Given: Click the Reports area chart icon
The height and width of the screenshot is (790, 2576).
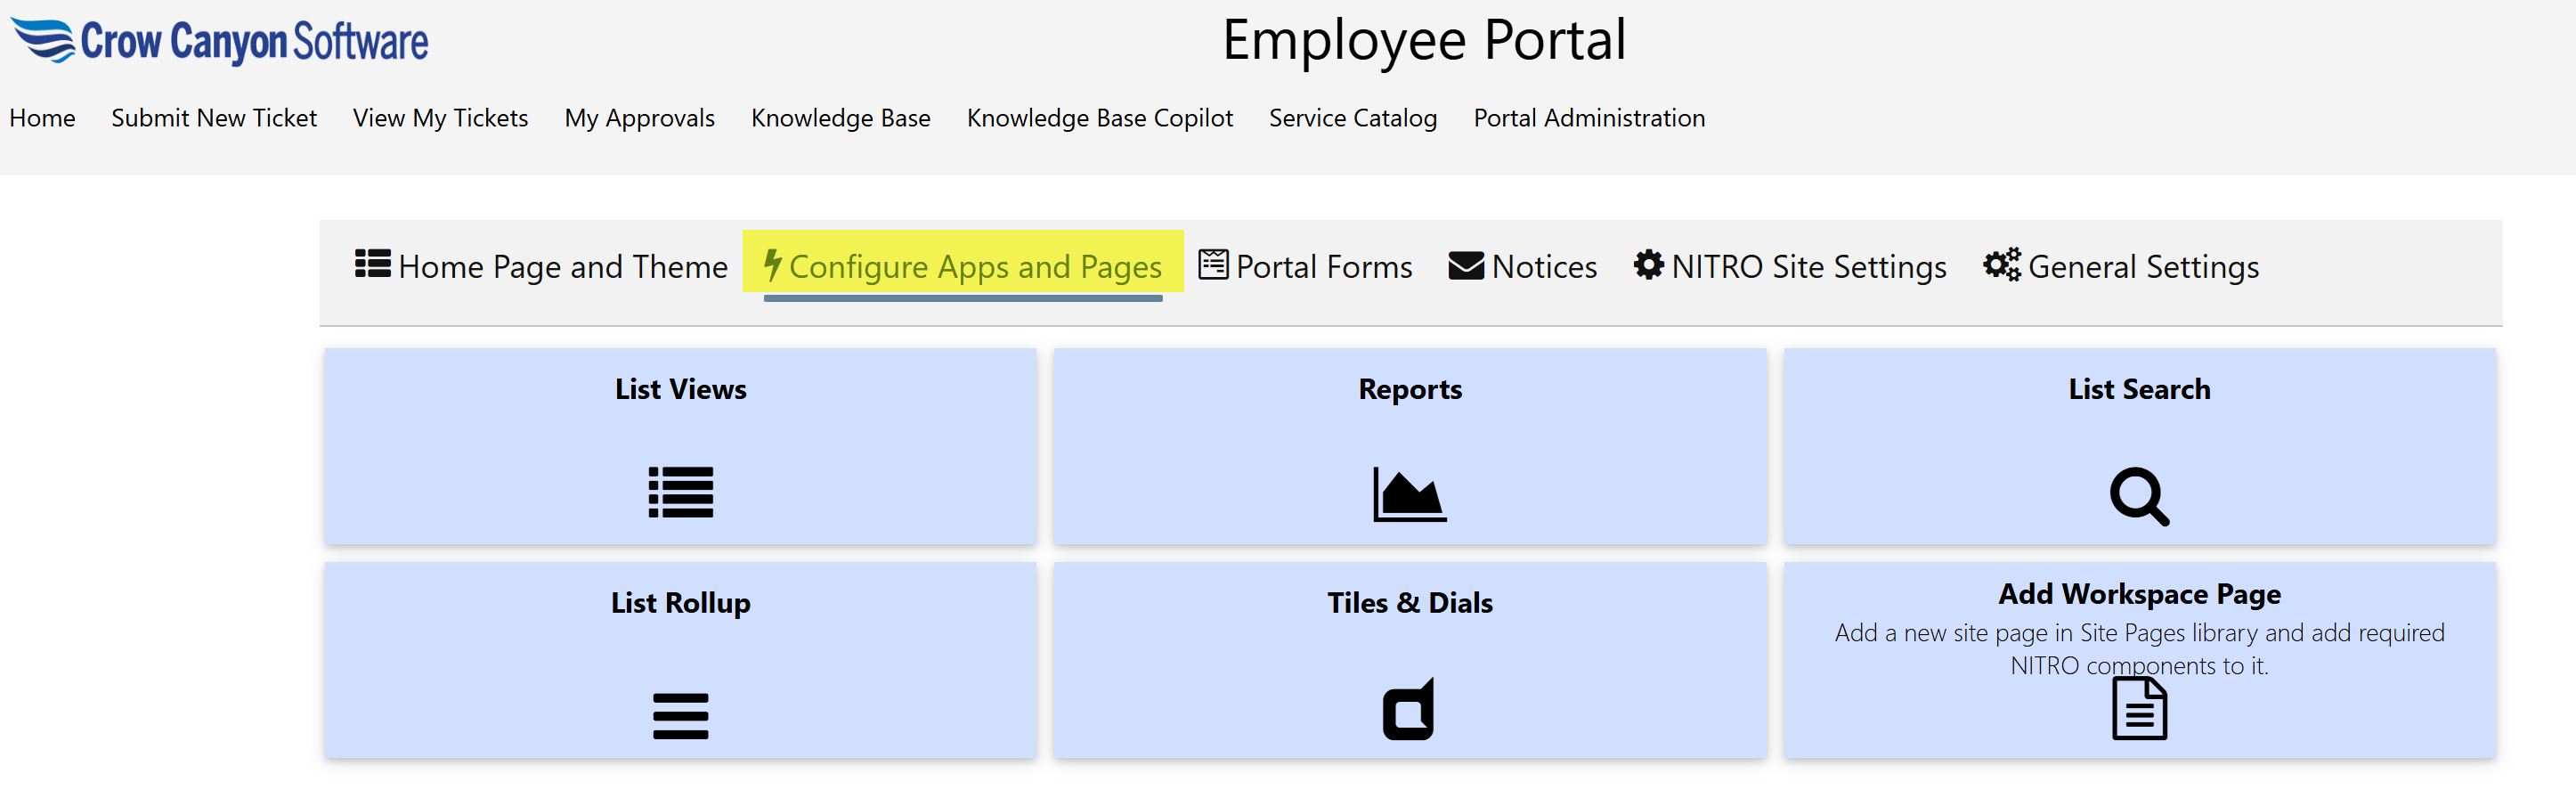Looking at the screenshot, I should (1409, 494).
